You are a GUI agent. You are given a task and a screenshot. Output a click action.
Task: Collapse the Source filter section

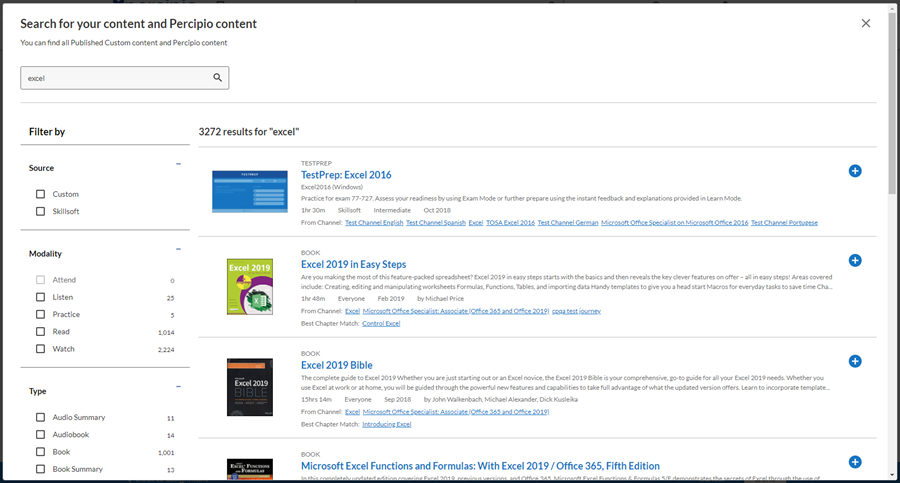179,164
